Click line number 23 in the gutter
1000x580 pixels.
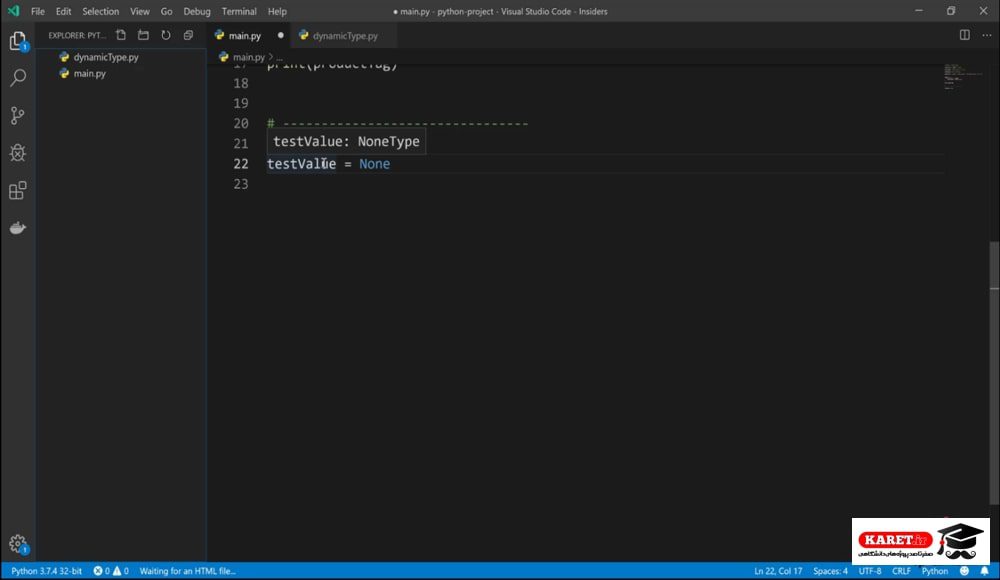pos(240,184)
